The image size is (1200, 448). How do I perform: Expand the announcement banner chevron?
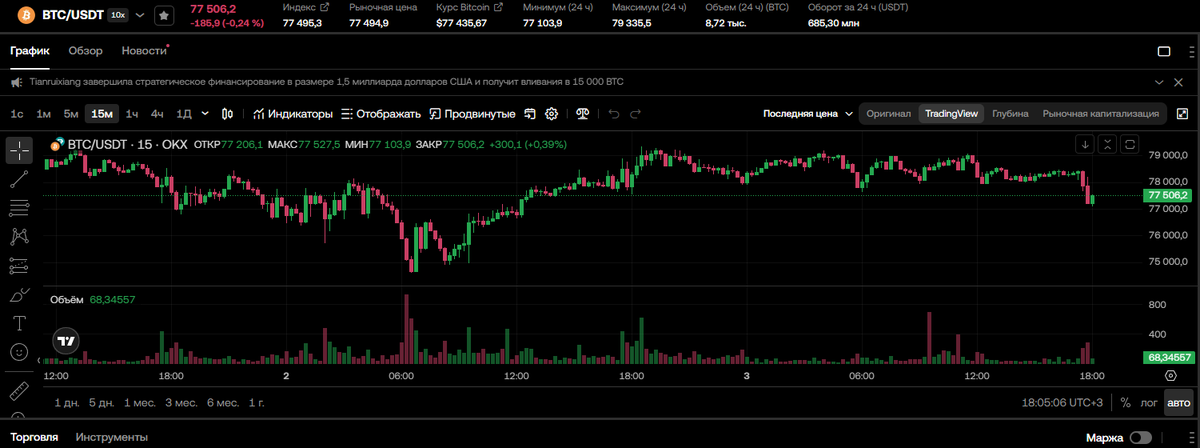click(x=1160, y=82)
